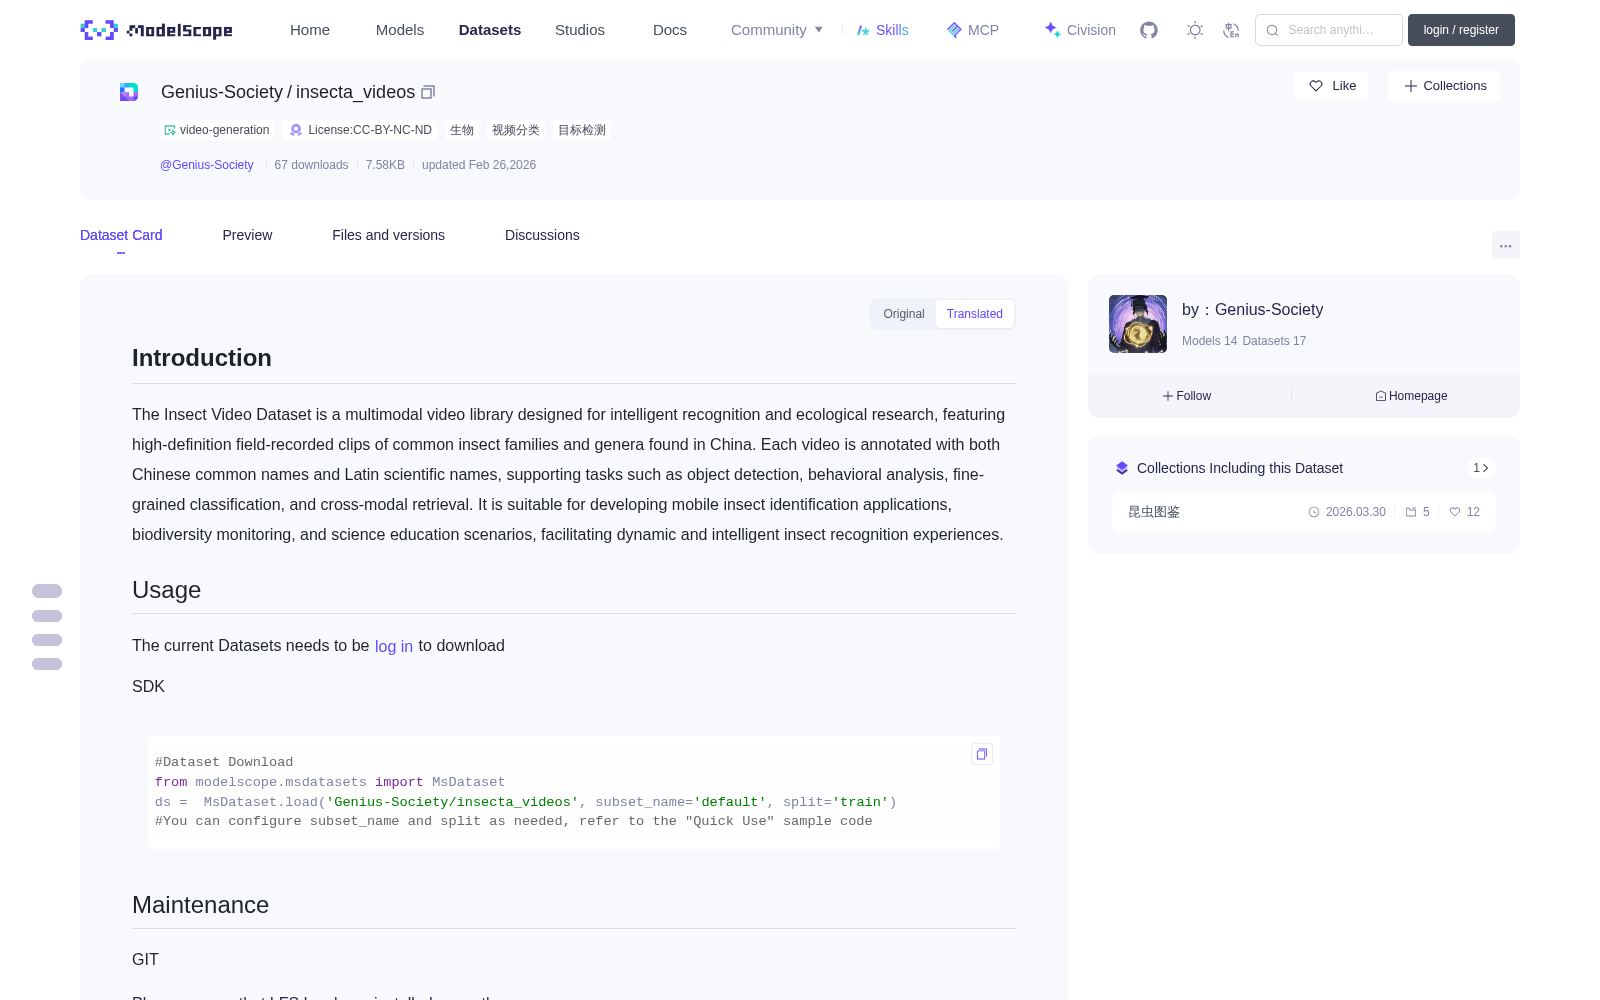Image resolution: width=1600 pixels, height=1000 pixels.
Task: Open the @Genius-Society profile link
Action: click(x=207, y=165)
